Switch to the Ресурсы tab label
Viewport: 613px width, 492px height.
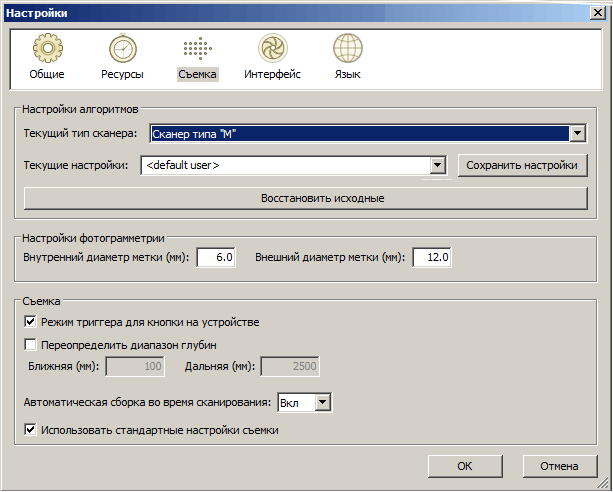coord(122,74)
